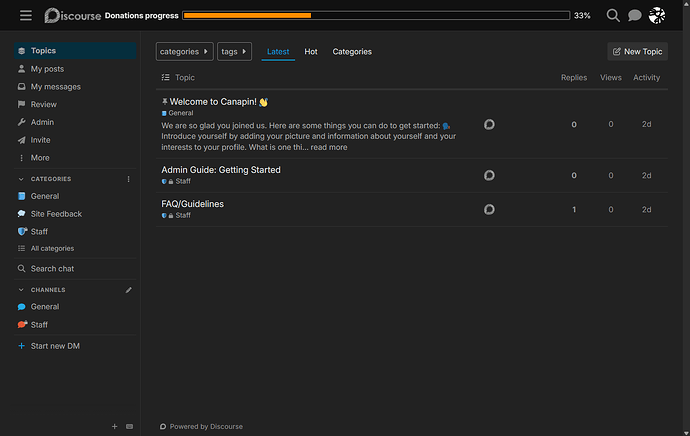Image resolution: width=690 pixels, height=436 pixels.
Task: Click Staff badge under Admin Guide topic
Action: click(x=176, y=181)
